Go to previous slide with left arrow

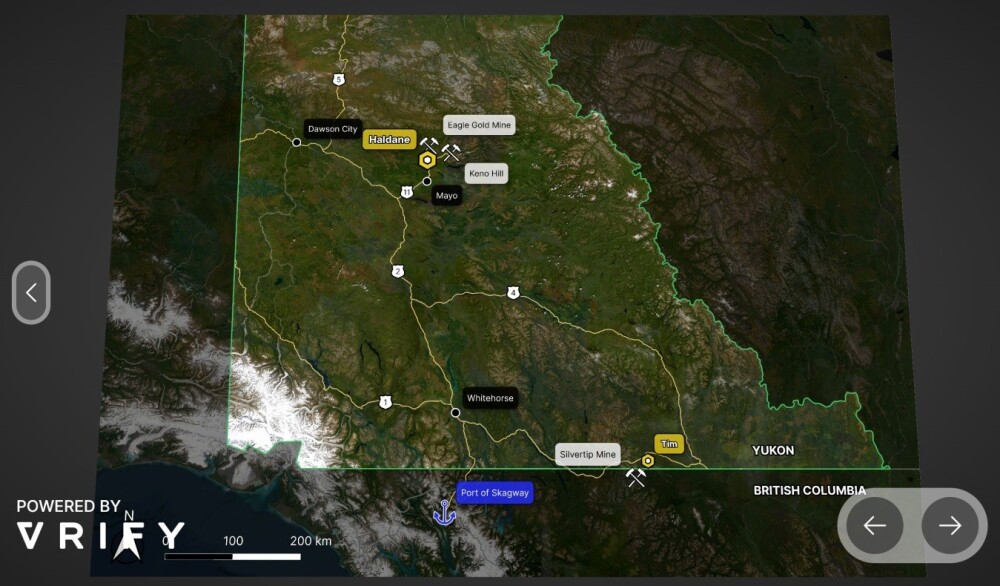pos(874,525)
